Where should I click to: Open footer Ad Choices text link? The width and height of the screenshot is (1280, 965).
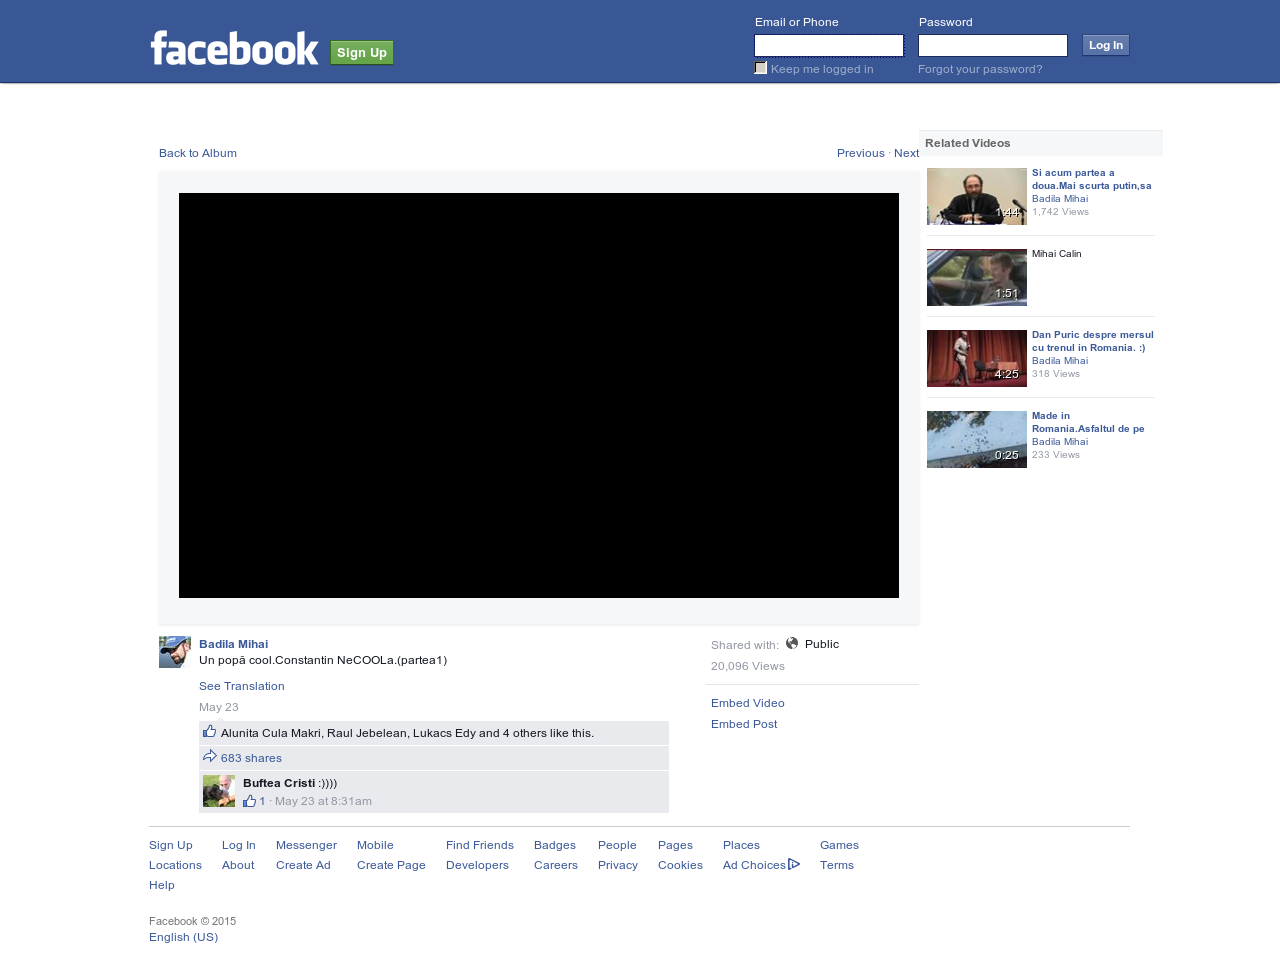click(x=754, y=865)
